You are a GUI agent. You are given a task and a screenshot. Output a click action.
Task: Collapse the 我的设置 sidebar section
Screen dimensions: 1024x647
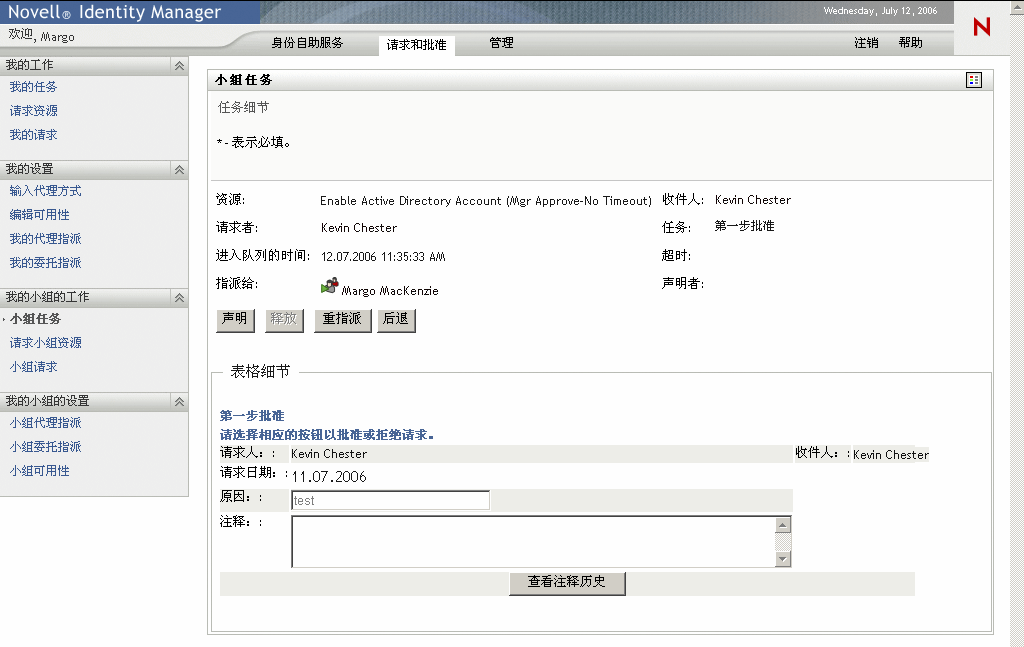tap(179, 169)
